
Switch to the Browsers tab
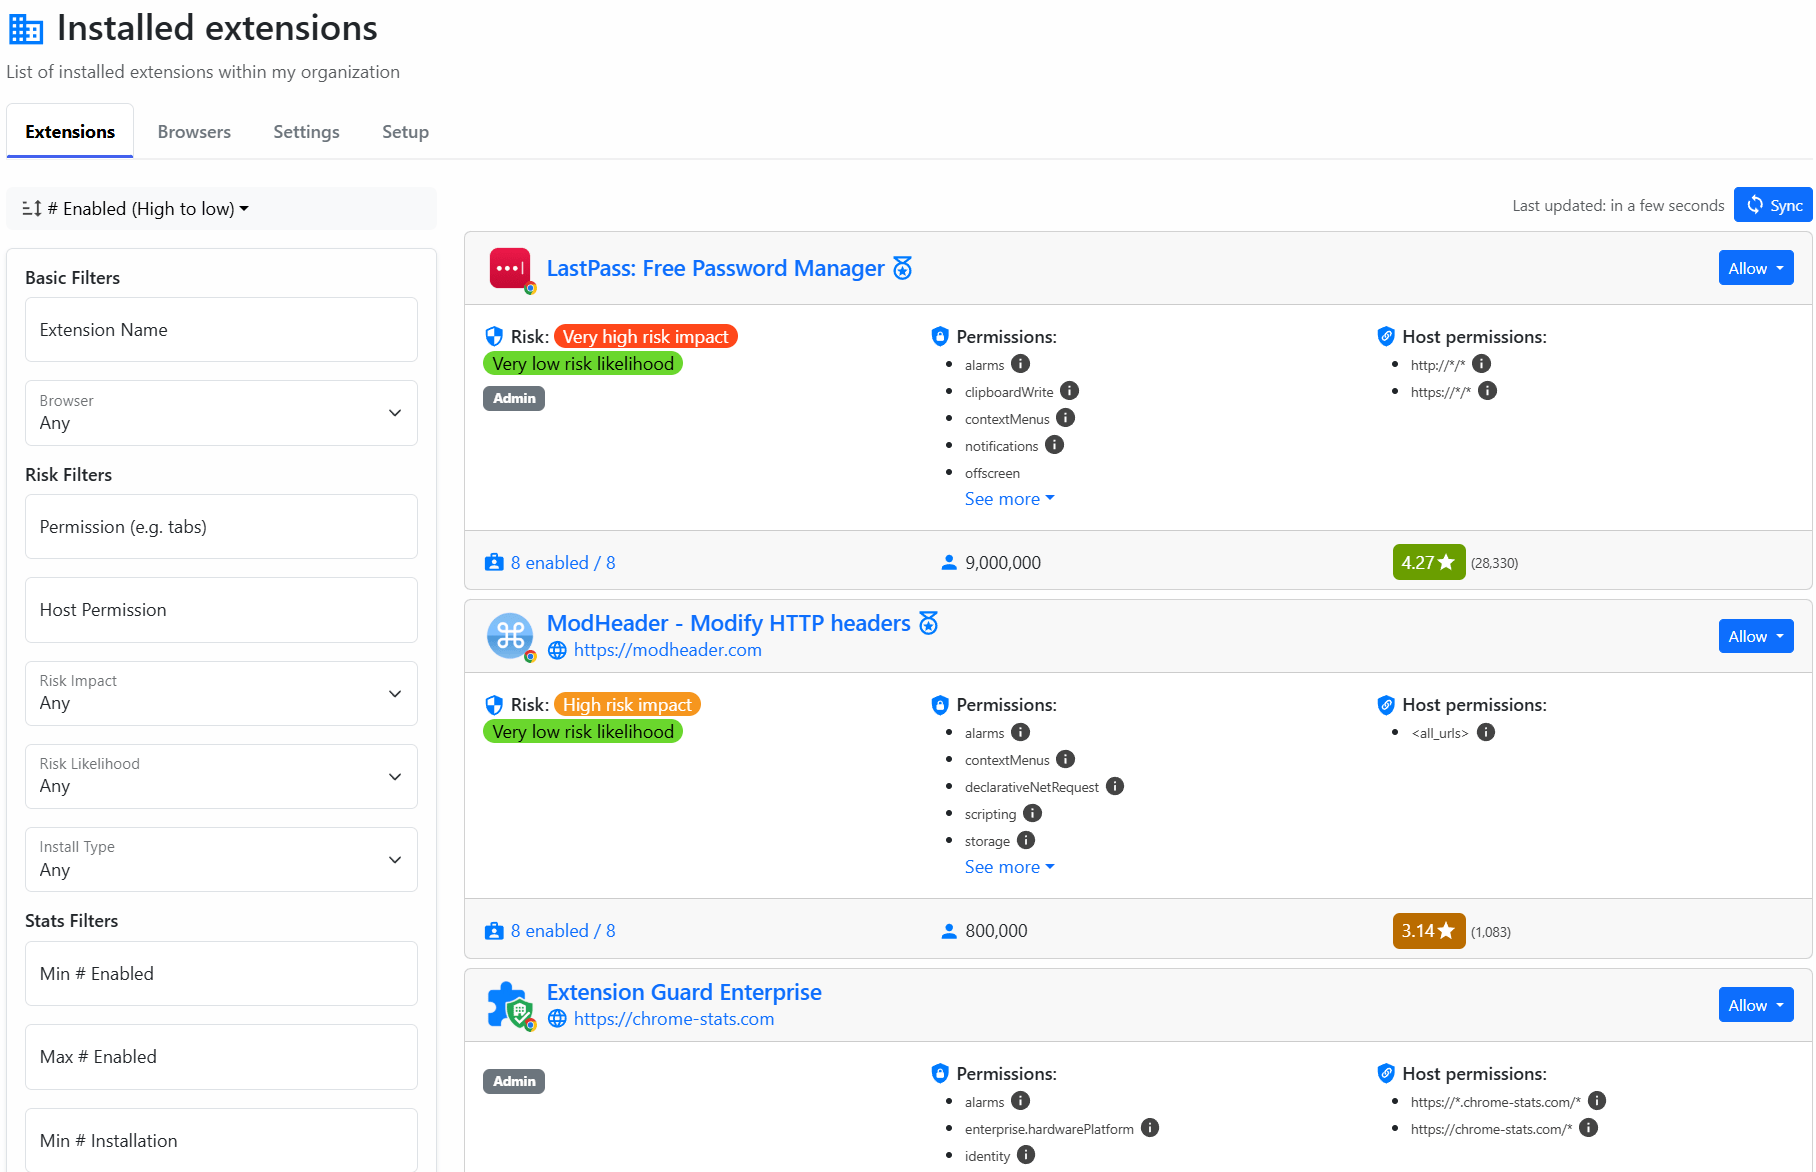pyautogui.click(x=194, y=132)
